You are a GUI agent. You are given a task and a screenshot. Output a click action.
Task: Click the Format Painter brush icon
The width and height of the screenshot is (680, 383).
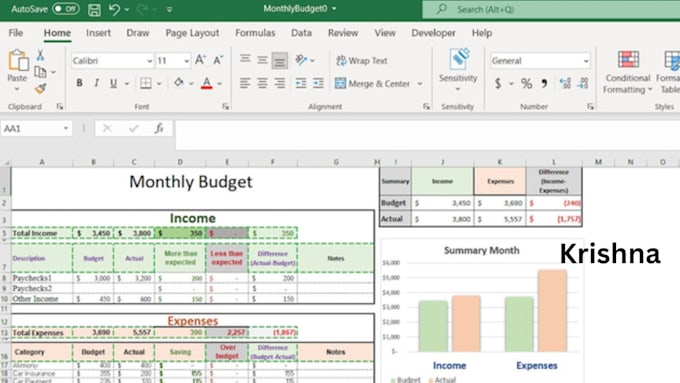40,88
